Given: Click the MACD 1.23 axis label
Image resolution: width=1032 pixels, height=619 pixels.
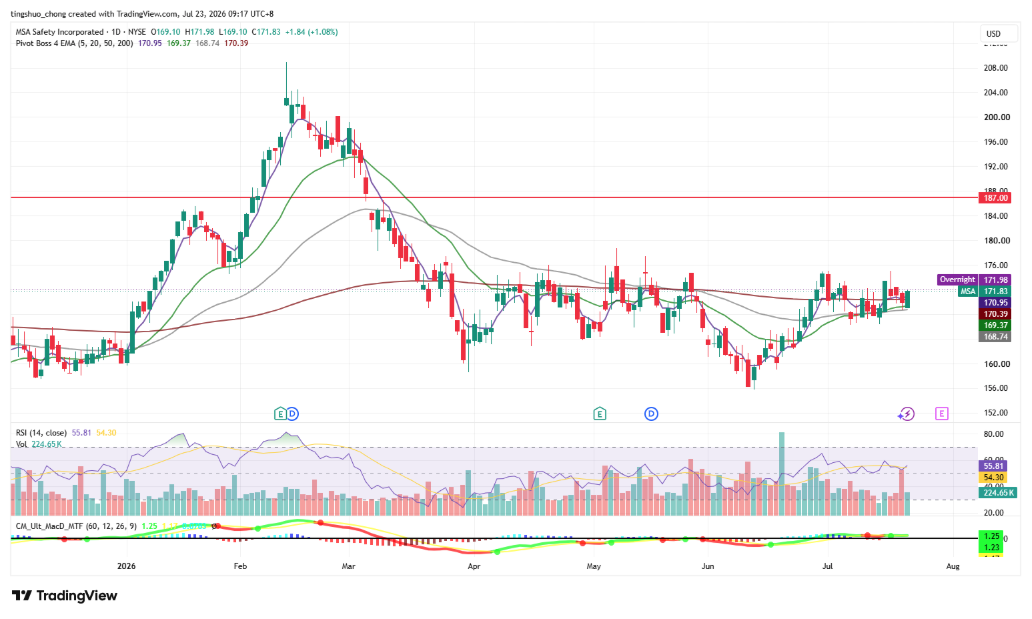Looking at the screenshot, I should tap(992, 547).
